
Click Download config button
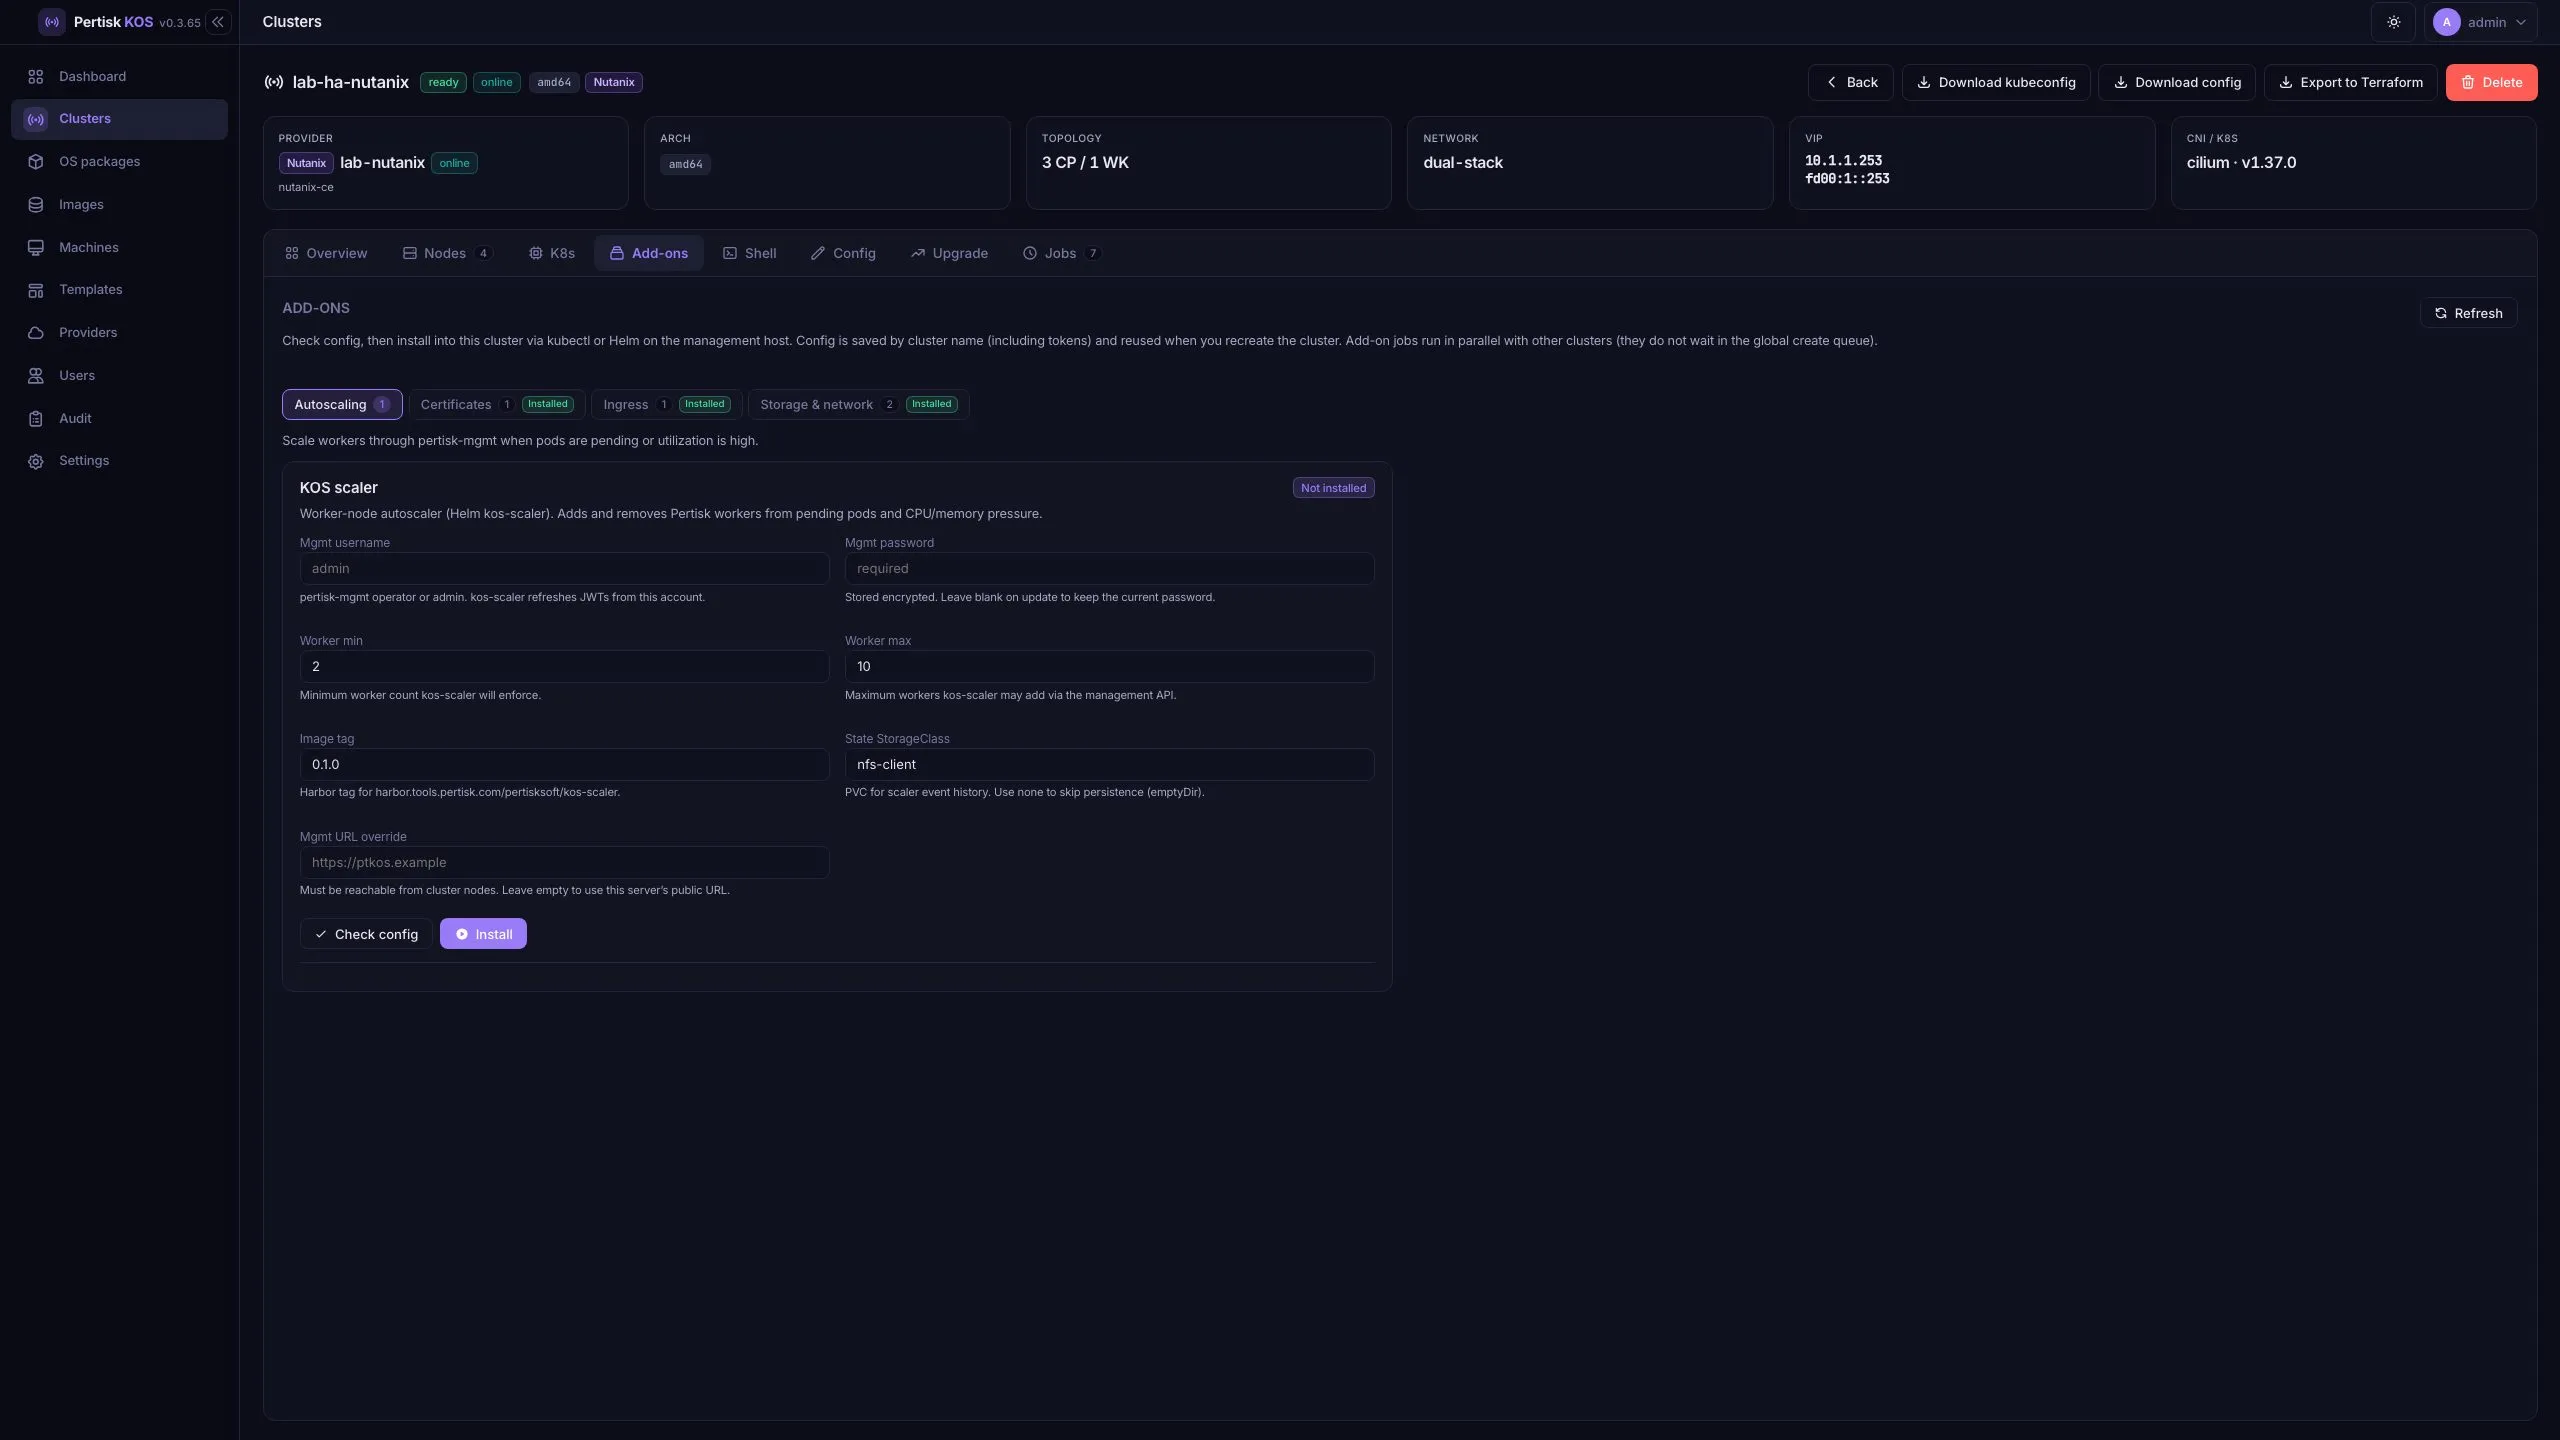click(2177, 82)
